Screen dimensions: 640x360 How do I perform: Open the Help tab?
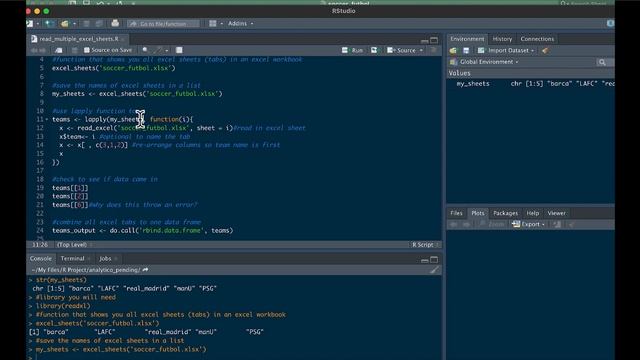pos(533,213)
